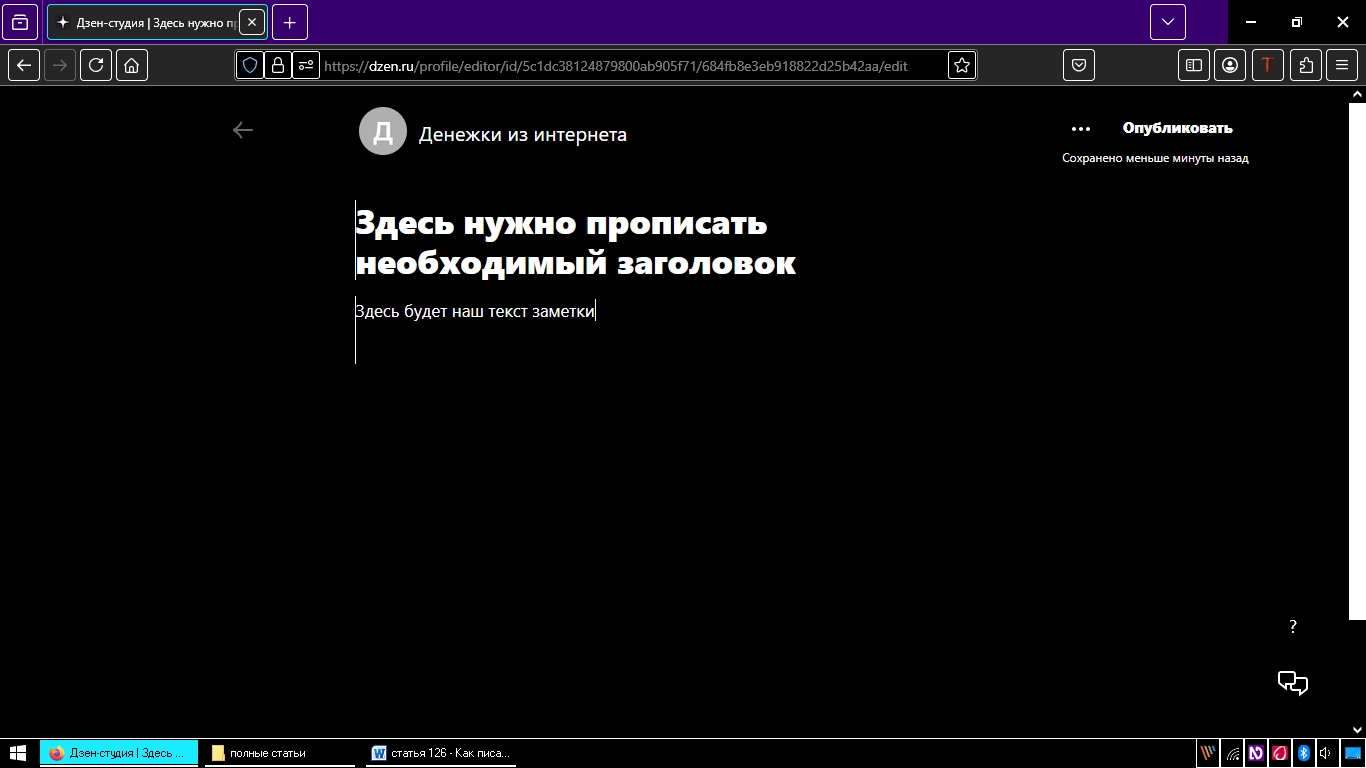Click the red tray icon next to Bluetooth
Viewport: 1366px width, 768px height.
(1279, 753)
